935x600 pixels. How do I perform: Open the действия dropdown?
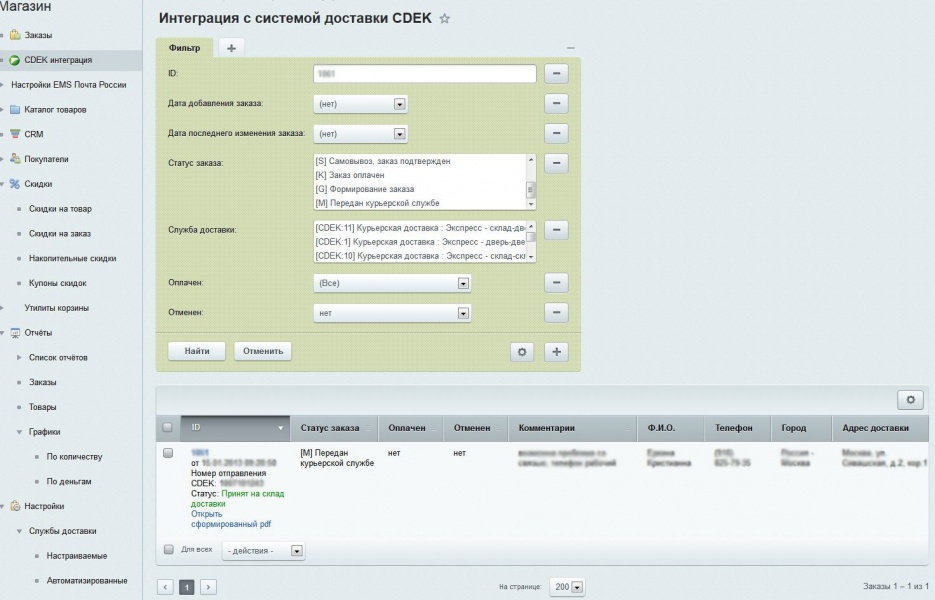[x=264, y=551]
